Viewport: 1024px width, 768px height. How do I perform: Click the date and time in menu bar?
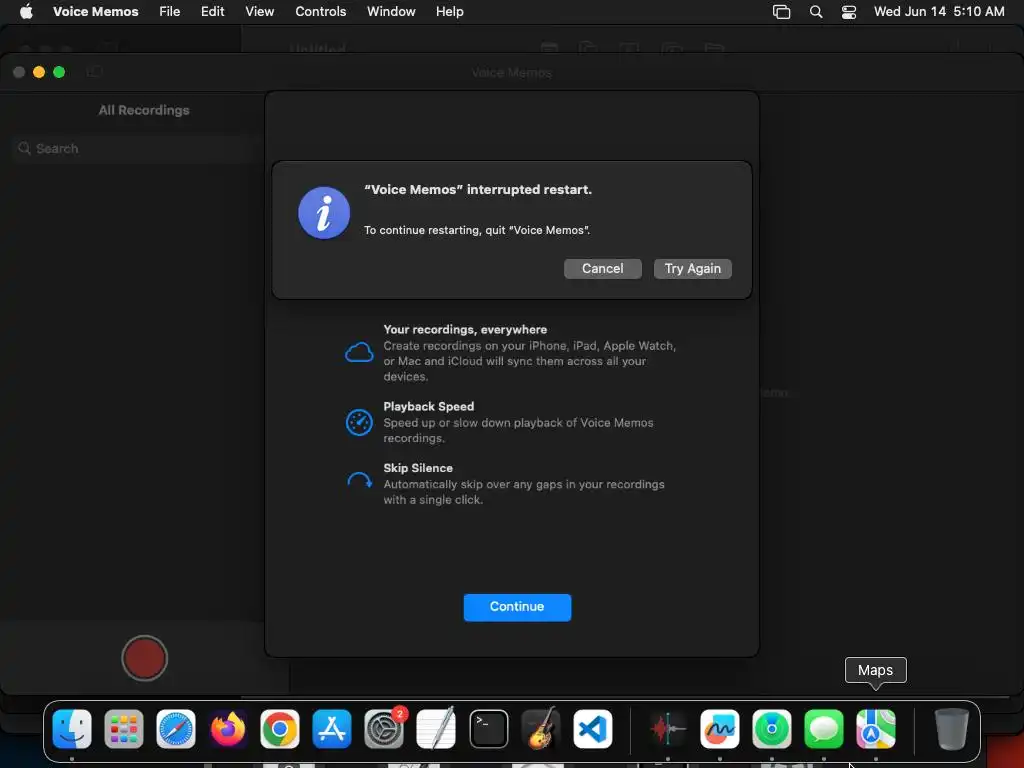pyautogui.click(x=938, y=11)
